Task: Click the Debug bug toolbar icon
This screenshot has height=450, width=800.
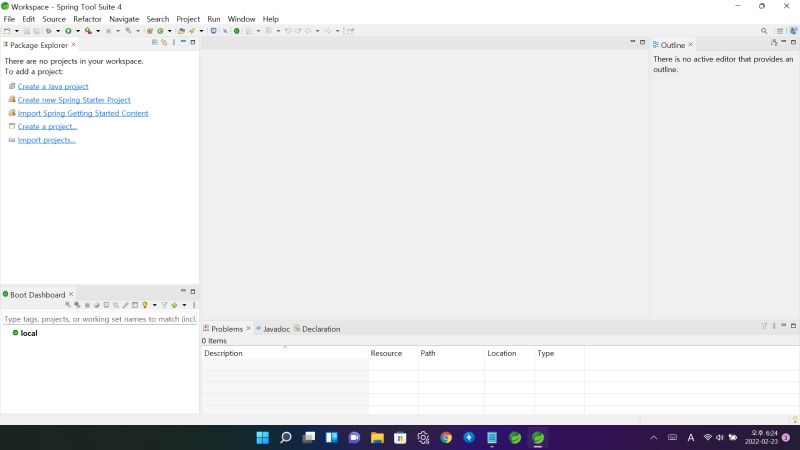Action: [x=48, y=31]
